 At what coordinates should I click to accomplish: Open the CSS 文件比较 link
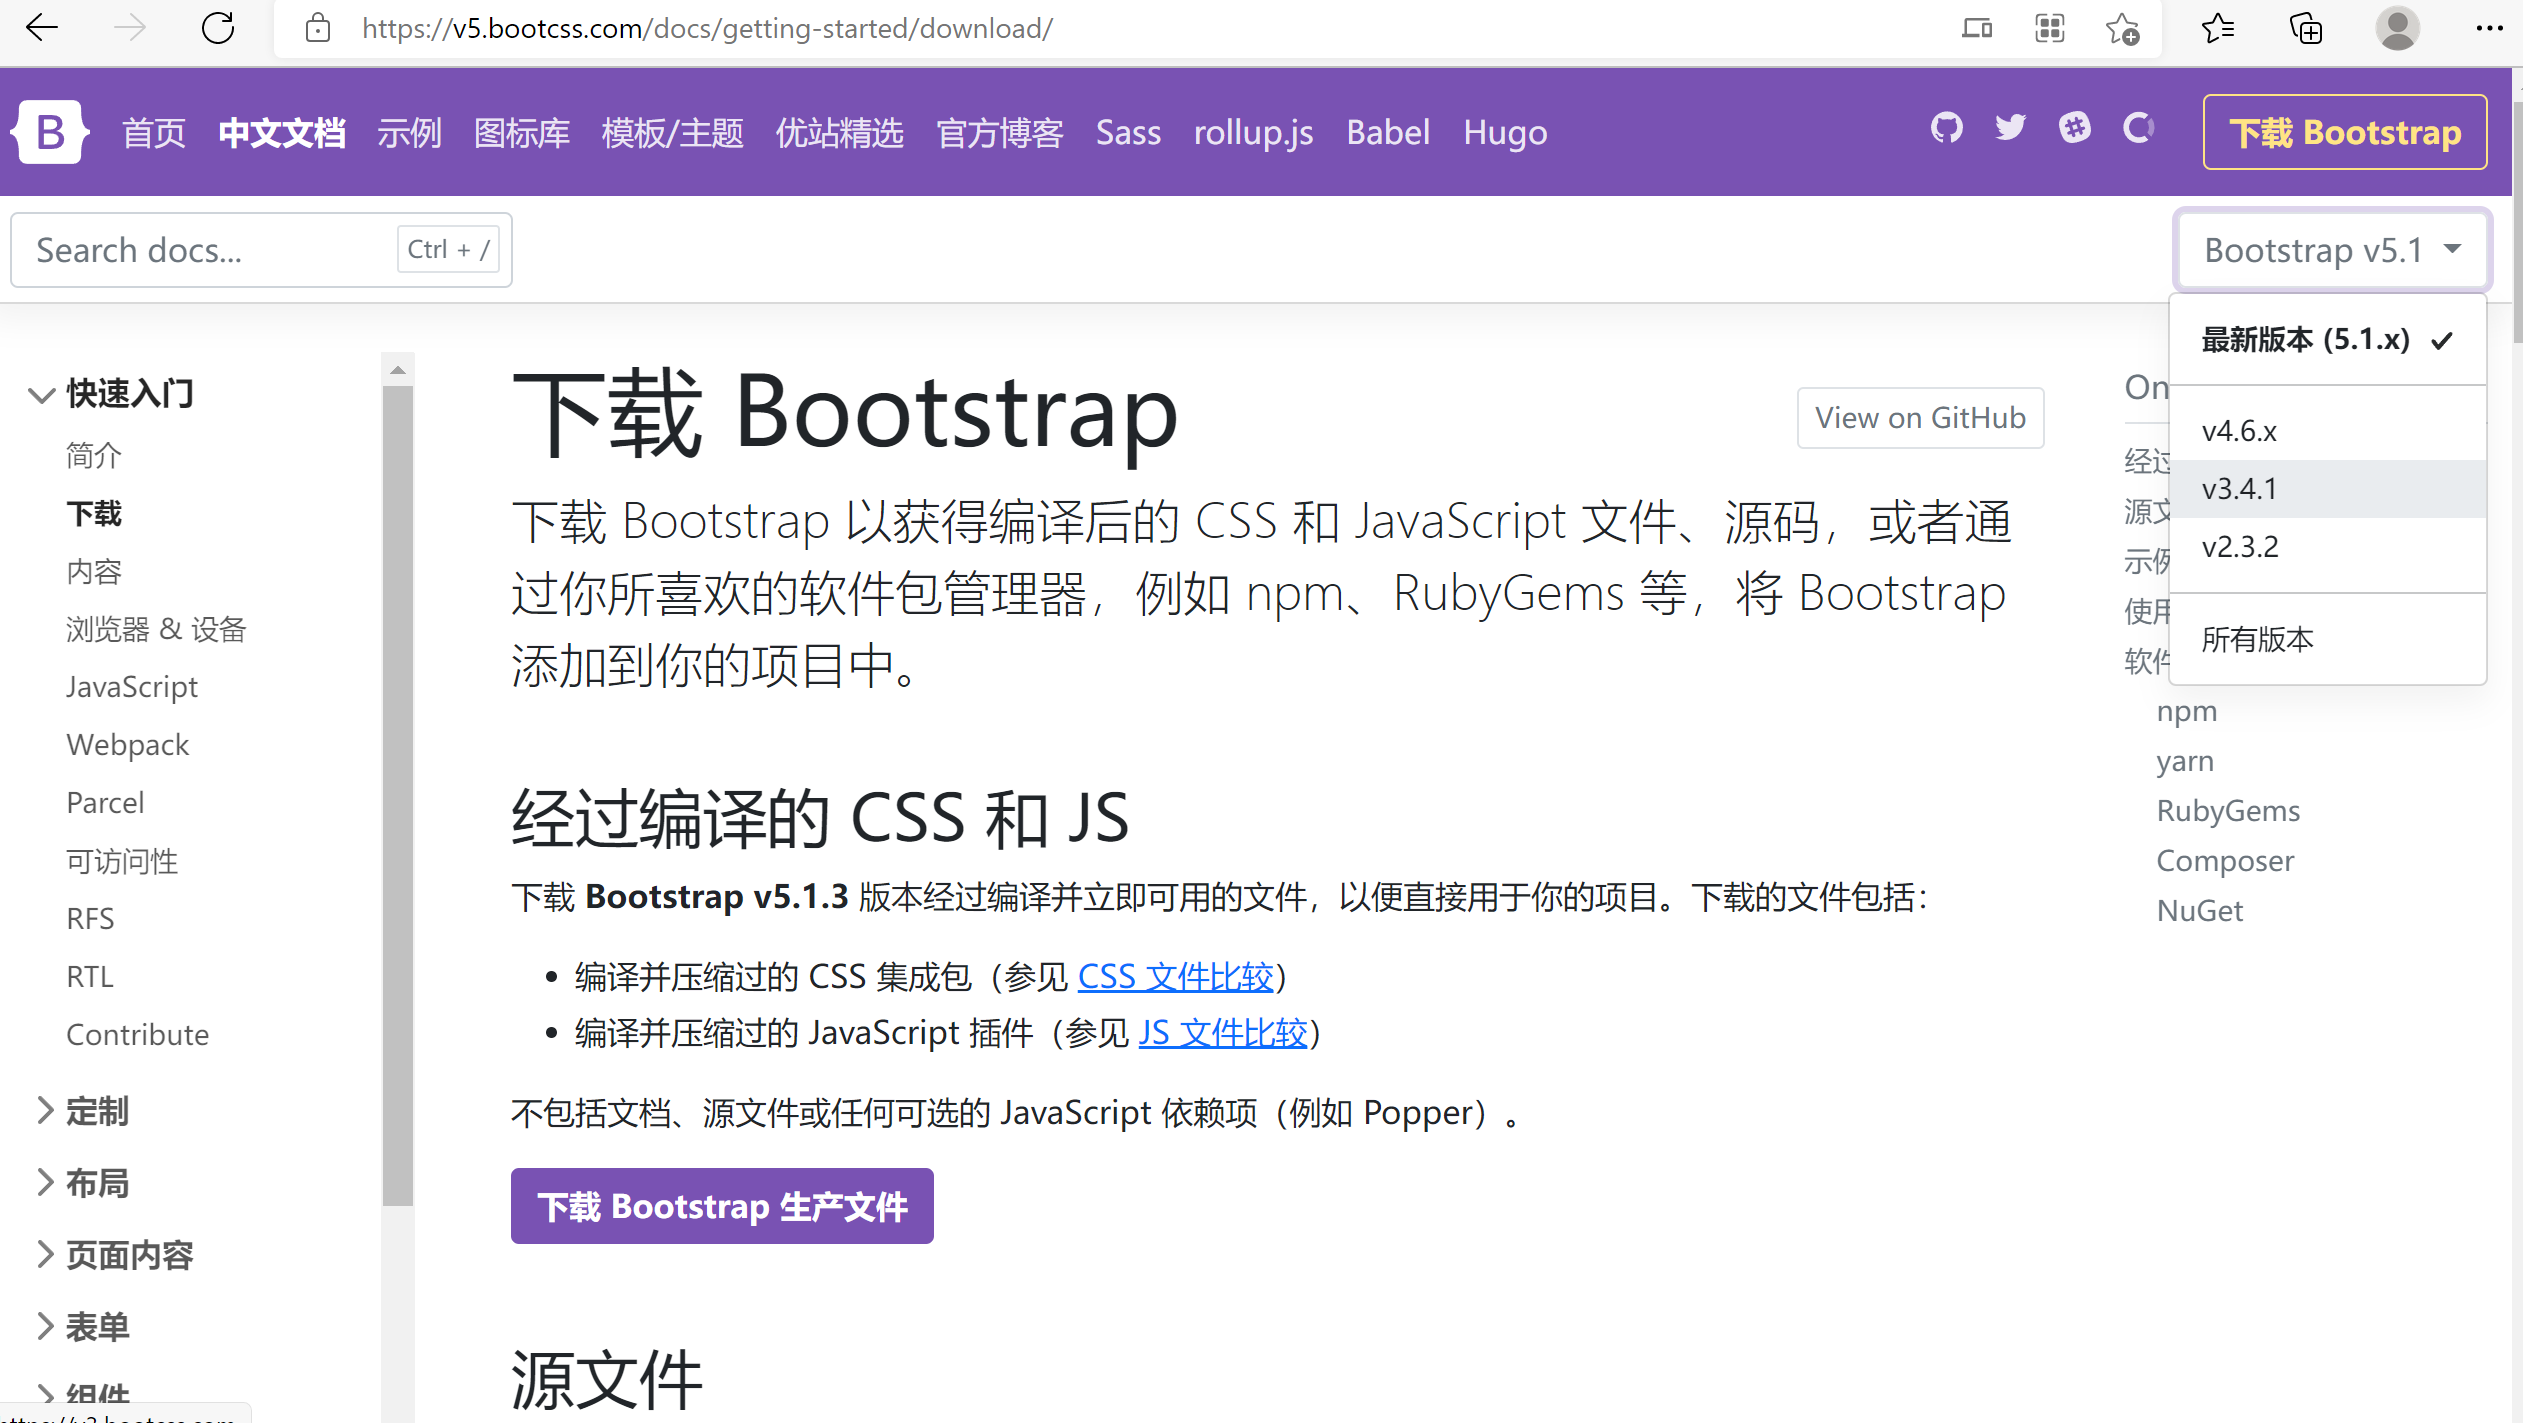pos(1175,977)
